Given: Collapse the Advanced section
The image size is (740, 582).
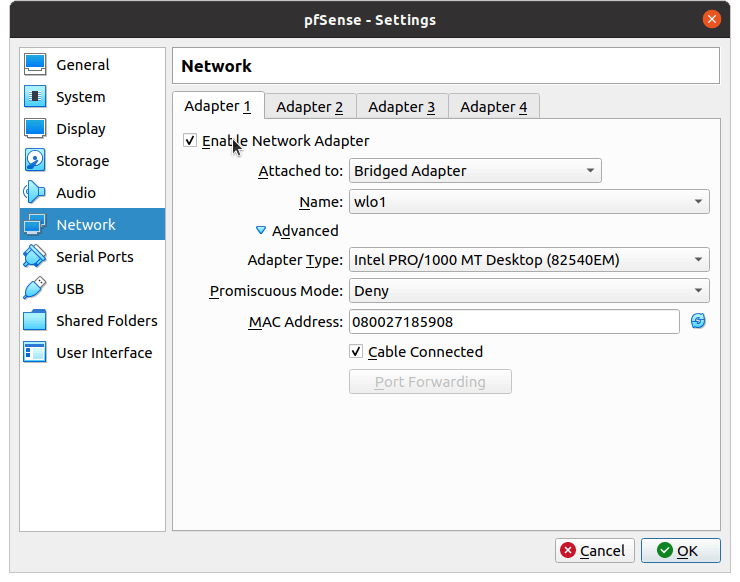Looking at the screenshot, I should [x=262, y=231].
